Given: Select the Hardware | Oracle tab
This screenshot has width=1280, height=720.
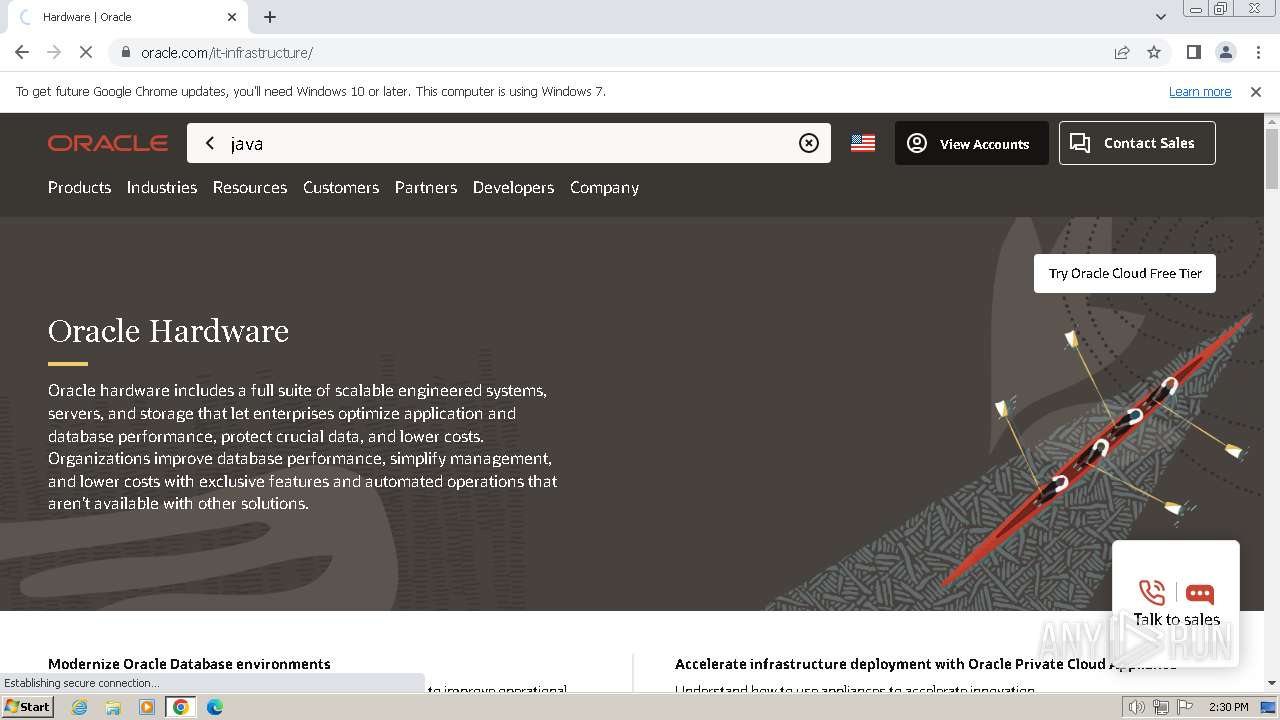Looking at the screenshot, I should pos(125,17).
